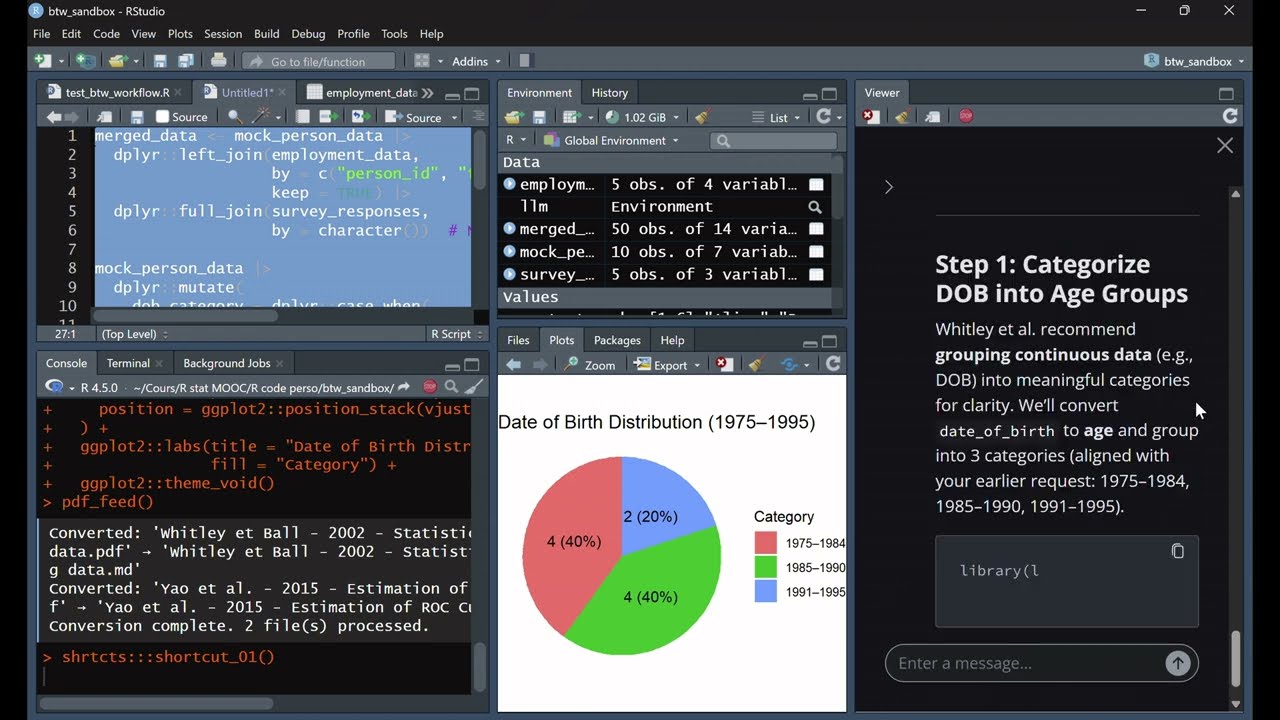Expand survey responses data object
Screen dimensions: 1280x720
pyautogui.click(x=510, y=274)
